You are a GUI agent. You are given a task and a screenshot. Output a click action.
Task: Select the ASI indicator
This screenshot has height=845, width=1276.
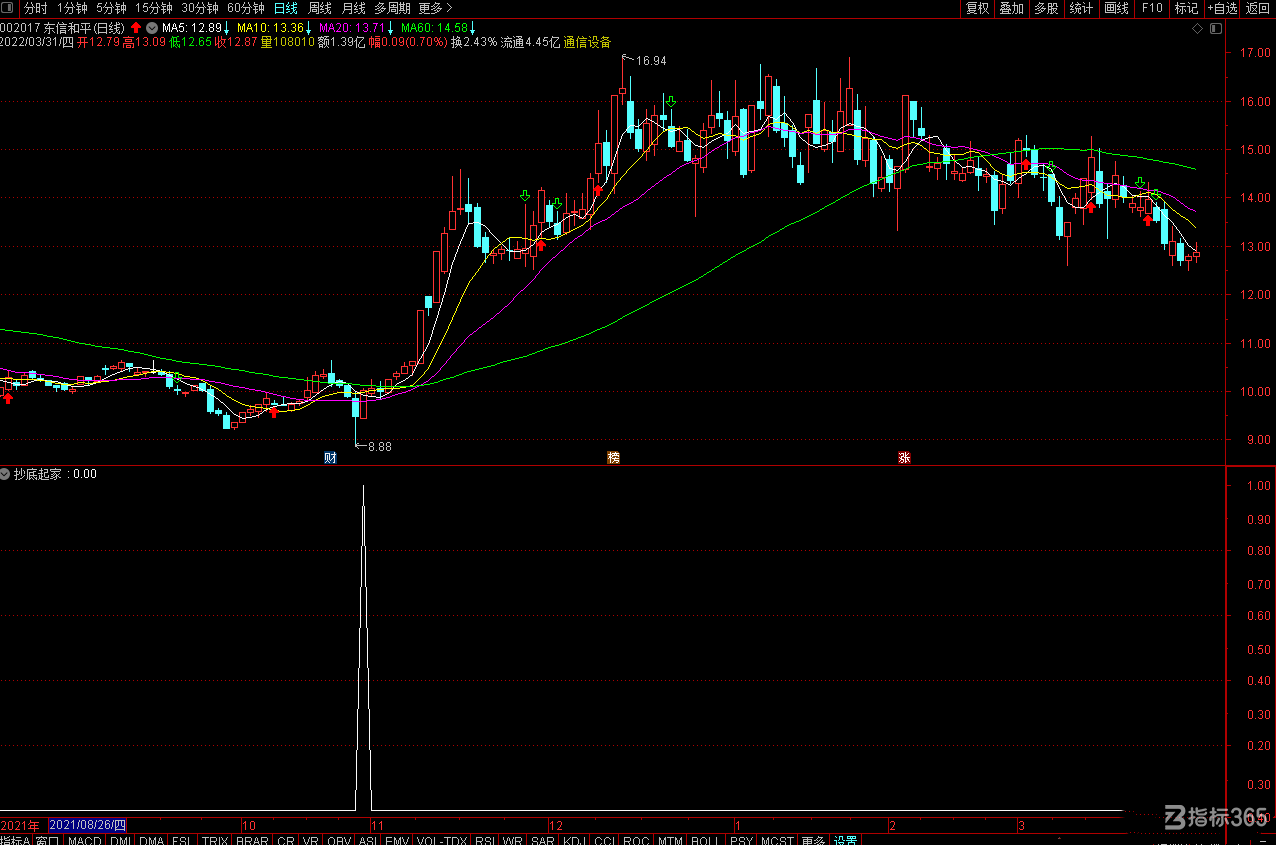coord(368,840)
